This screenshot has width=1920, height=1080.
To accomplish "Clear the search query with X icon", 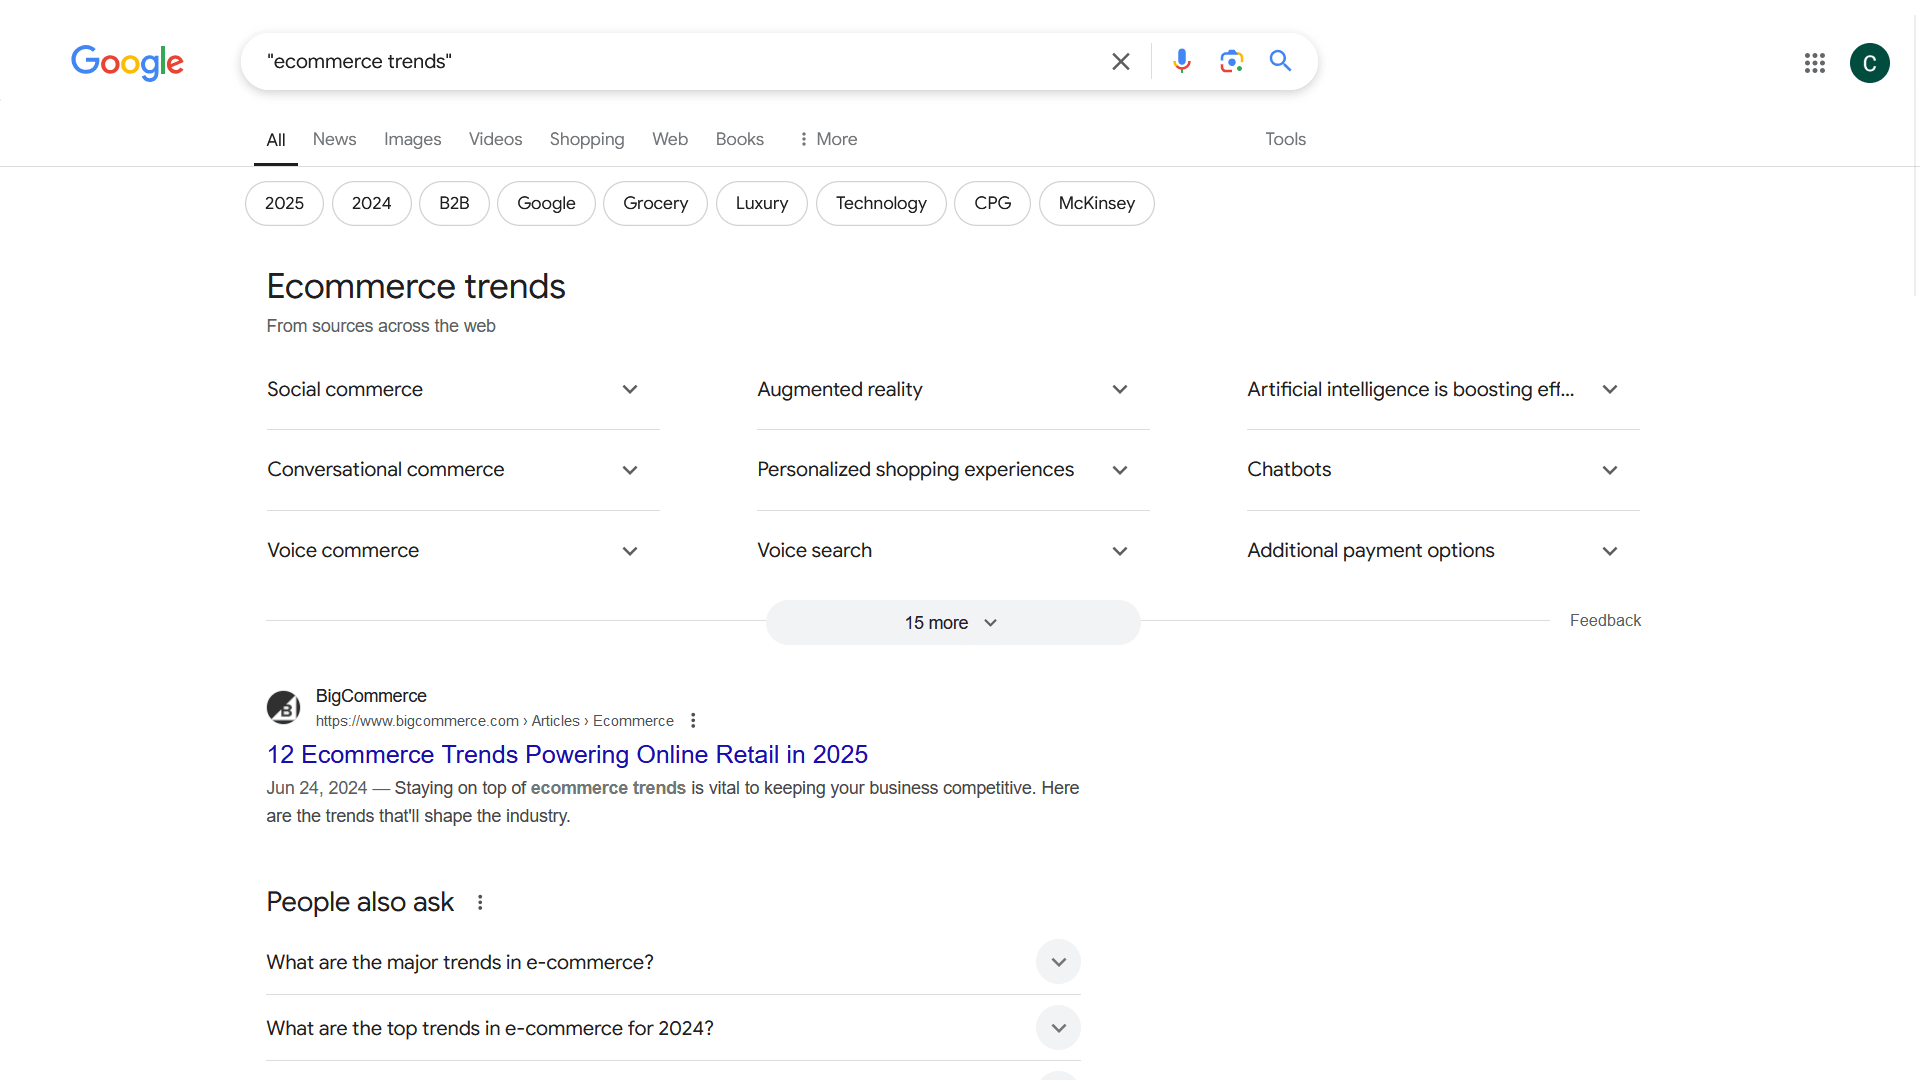I will point(1121,62).
